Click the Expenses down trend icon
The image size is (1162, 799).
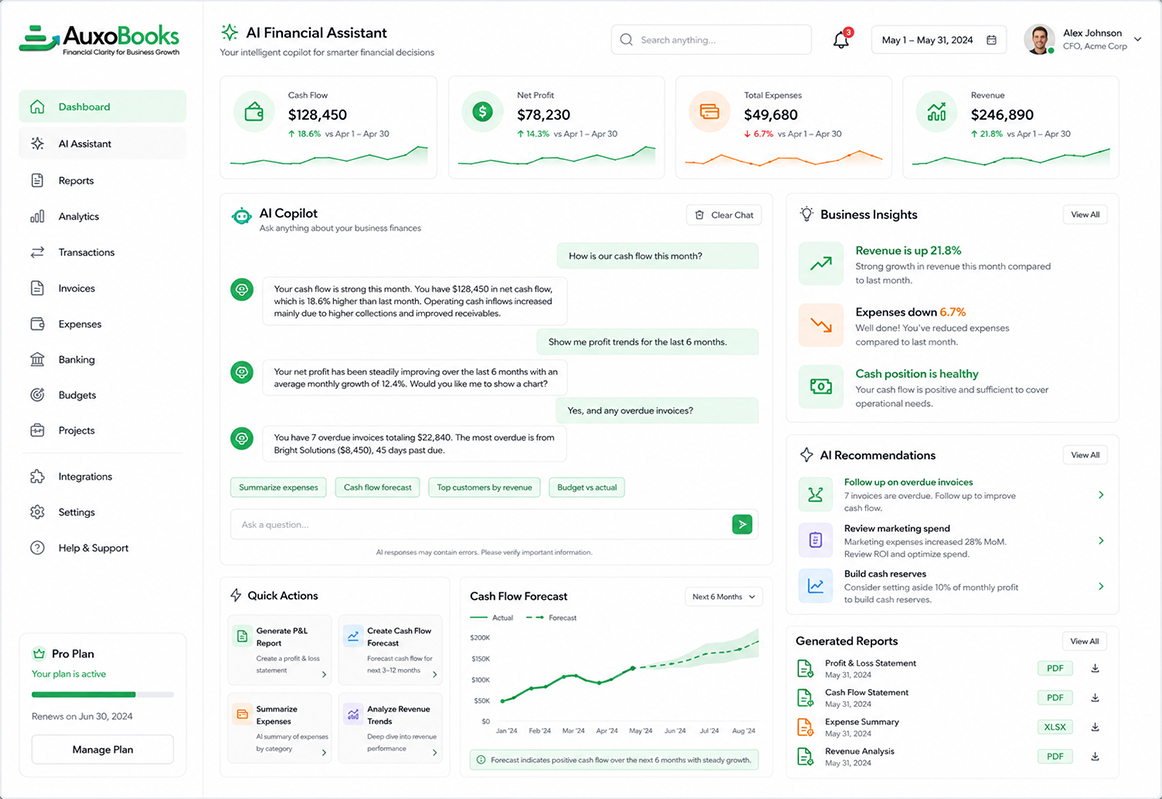821,325
